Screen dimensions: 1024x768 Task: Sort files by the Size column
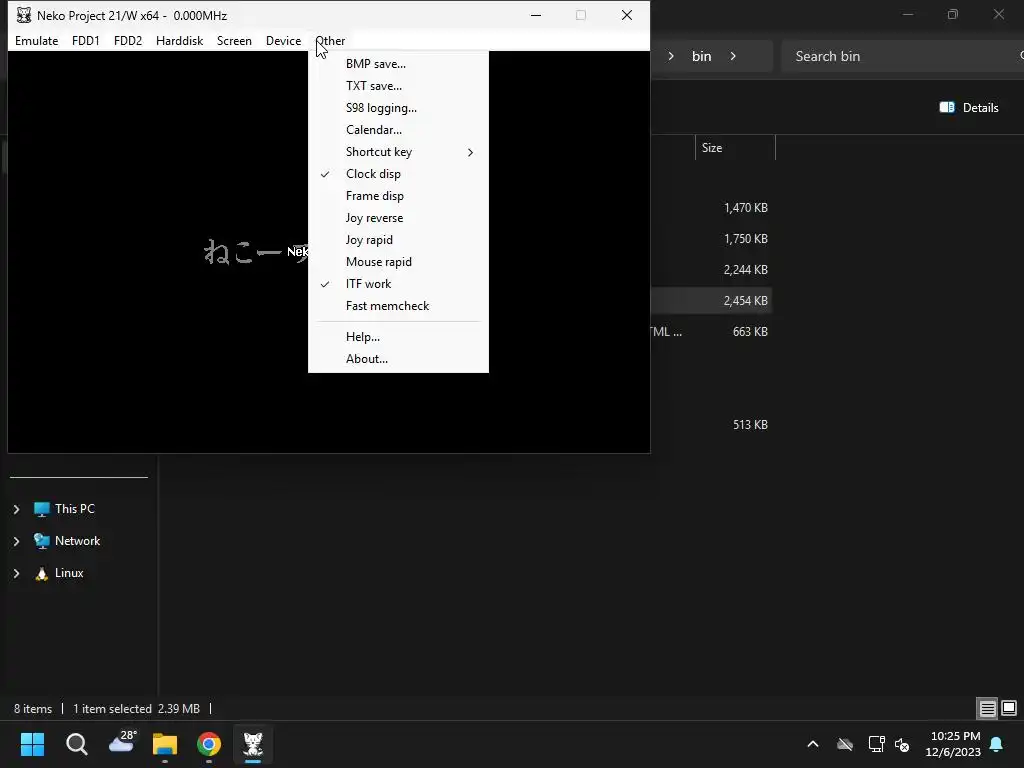tap(735, 148)
